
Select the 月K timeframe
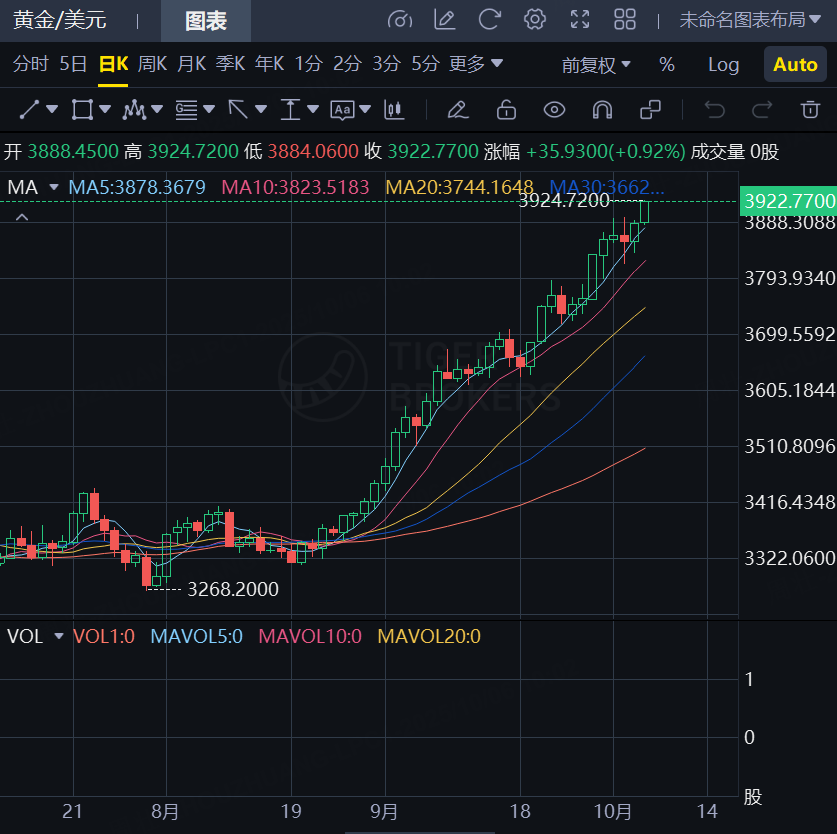tap(191, 64)
